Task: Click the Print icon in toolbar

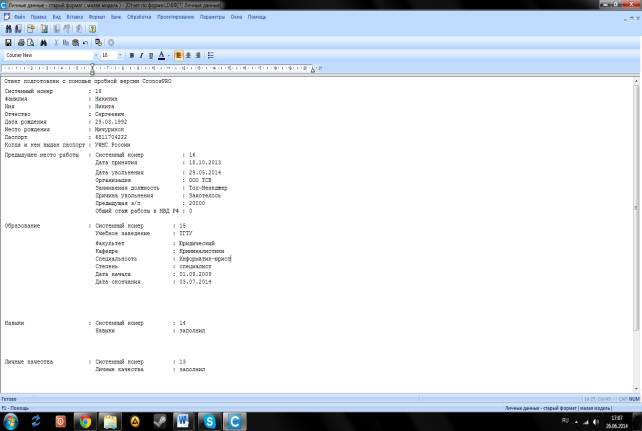Action: coord(19,43)
